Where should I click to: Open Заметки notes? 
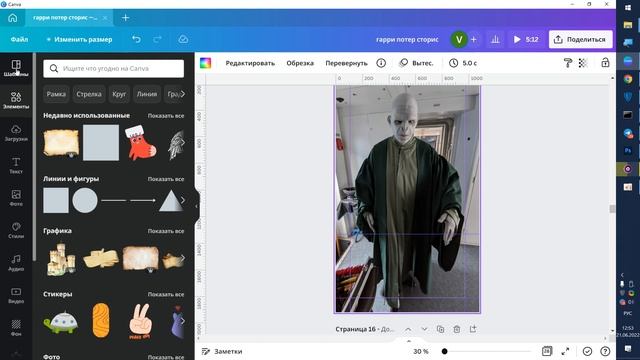(222, 351)
